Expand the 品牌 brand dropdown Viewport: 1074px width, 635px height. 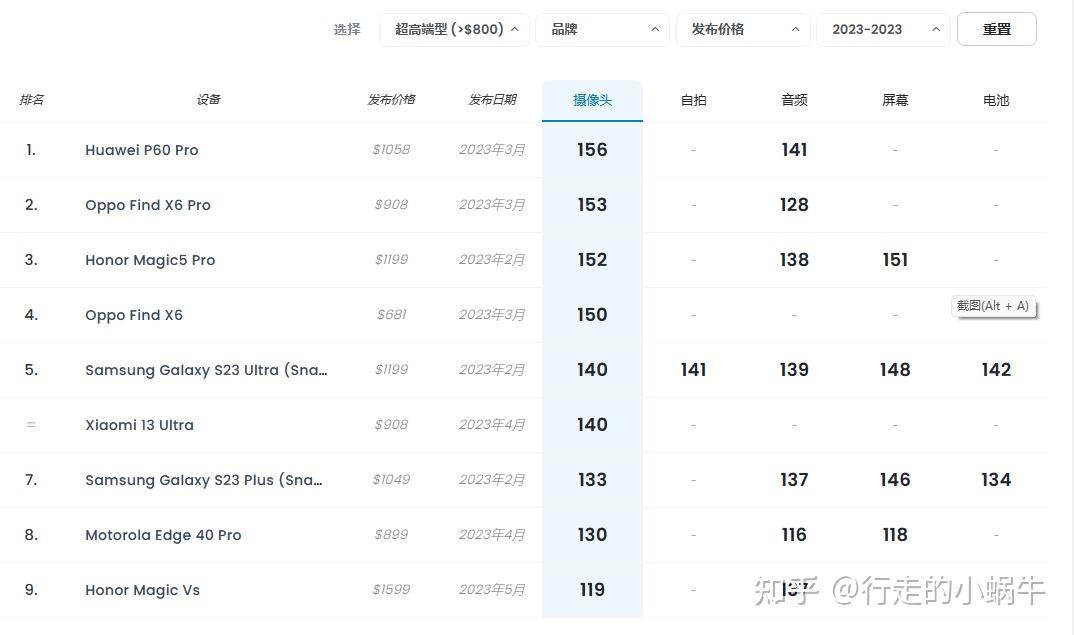click(x=602, y=30)
